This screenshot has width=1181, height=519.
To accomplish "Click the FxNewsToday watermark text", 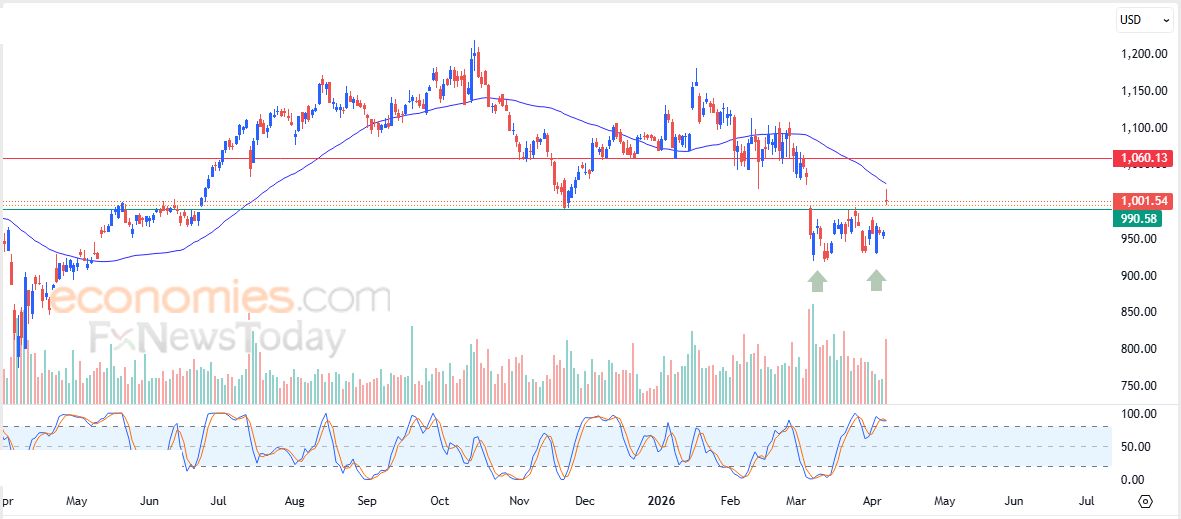I will [x=216, y=339].
